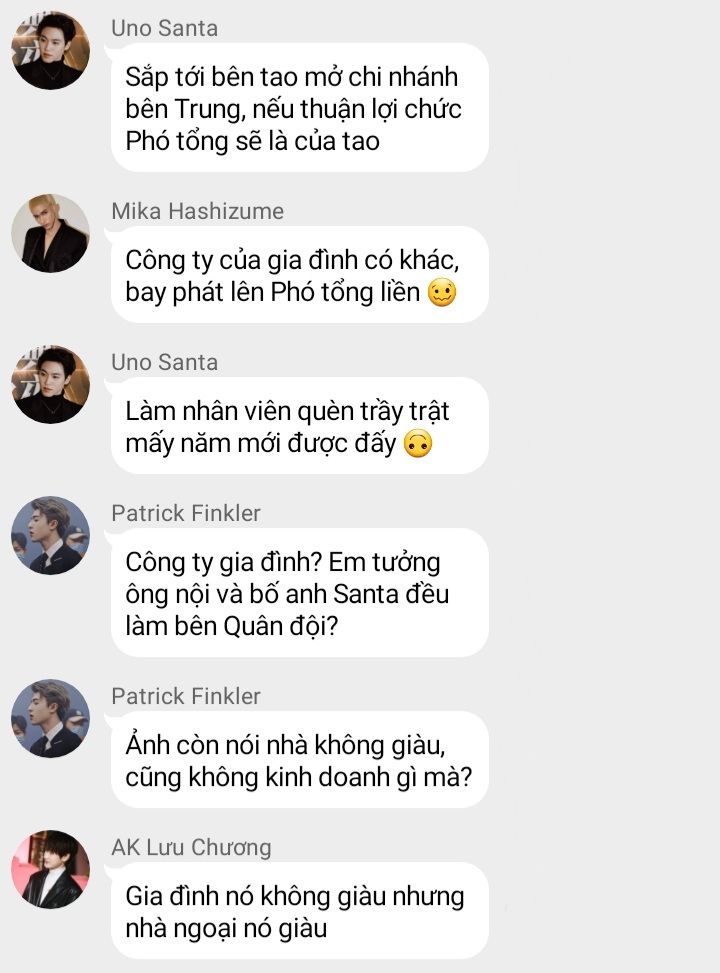Click the upside-down face emoji in Santa's message
The width and height of the screenshot is (720, 973).
(418, 444)
